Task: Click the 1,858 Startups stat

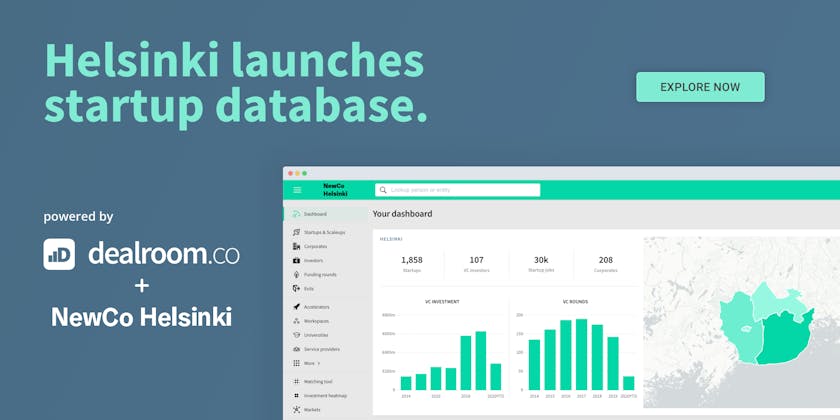Action: [411, 264]
